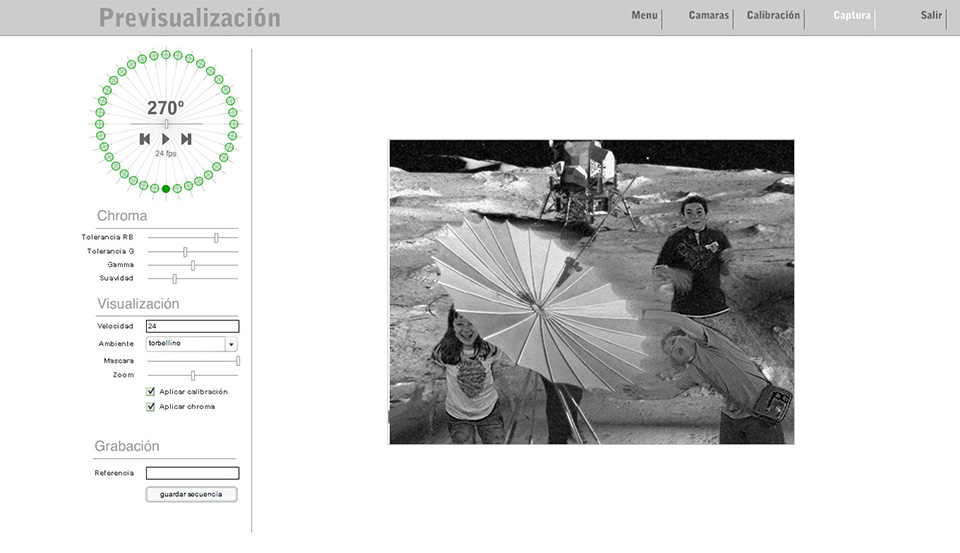The image size is (960, 553).
Task: Adjust the Tolerancia RB slider
Action: (193, 238)
